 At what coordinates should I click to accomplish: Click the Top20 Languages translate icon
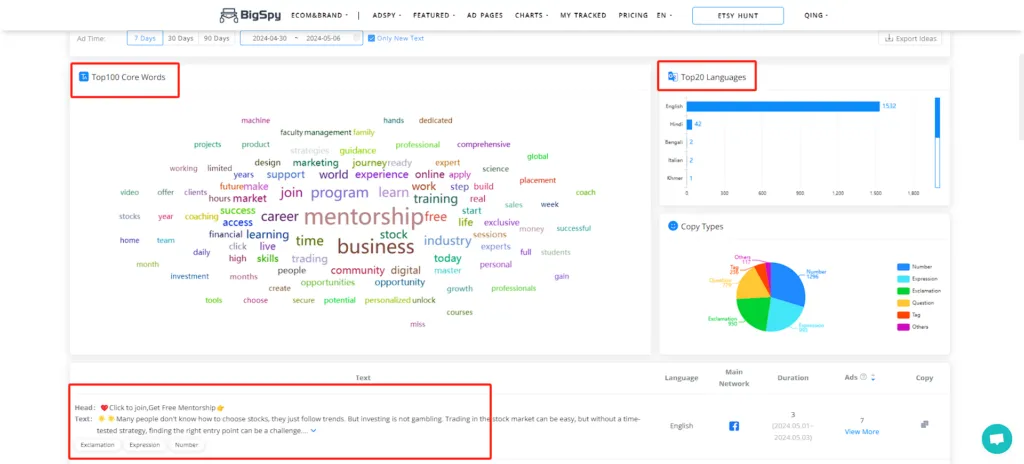[672, 77]
